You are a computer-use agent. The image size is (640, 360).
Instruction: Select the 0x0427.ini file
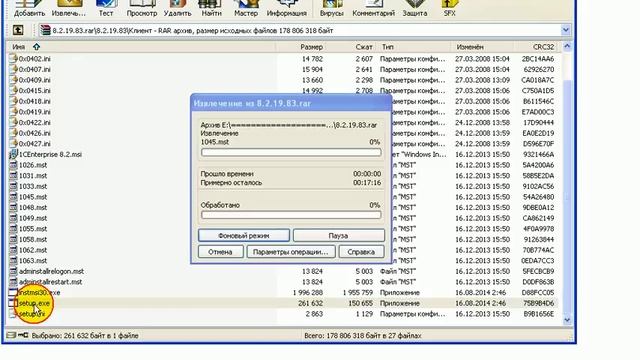[35, 144]
